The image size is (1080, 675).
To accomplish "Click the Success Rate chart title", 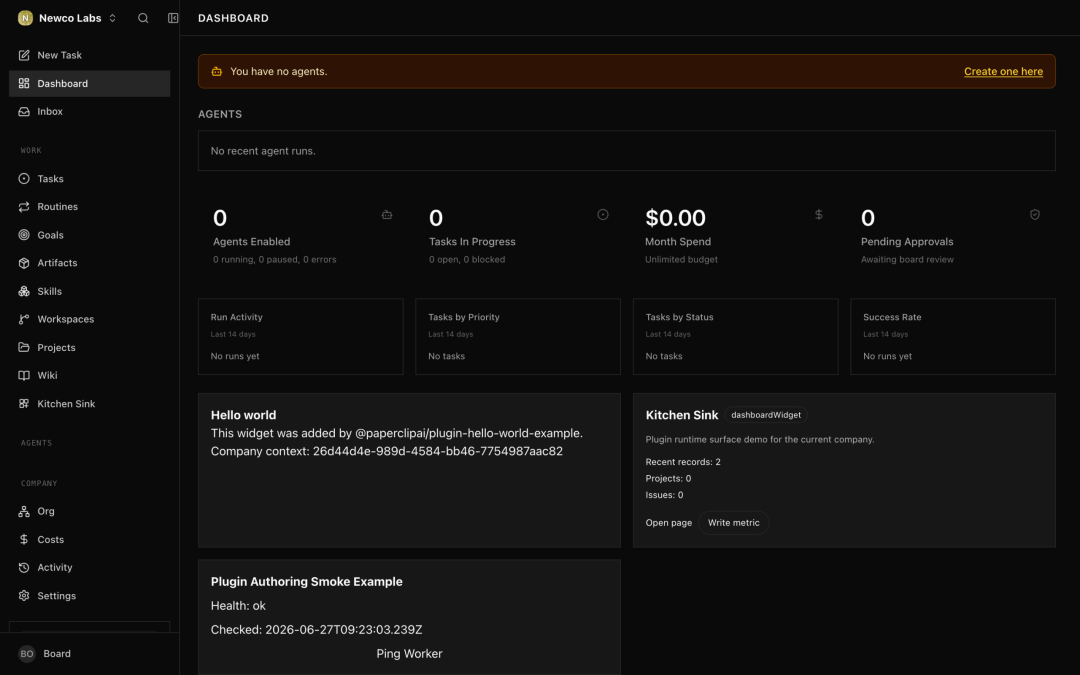I will pyautogui.click(x=892, y=318).
